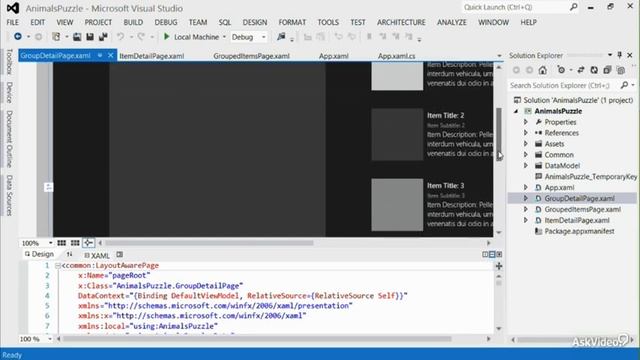This screenshot has width=640, height=360.
Task: Collapse the AnimalsPuzzle project node
Action: tap(516, 111)
